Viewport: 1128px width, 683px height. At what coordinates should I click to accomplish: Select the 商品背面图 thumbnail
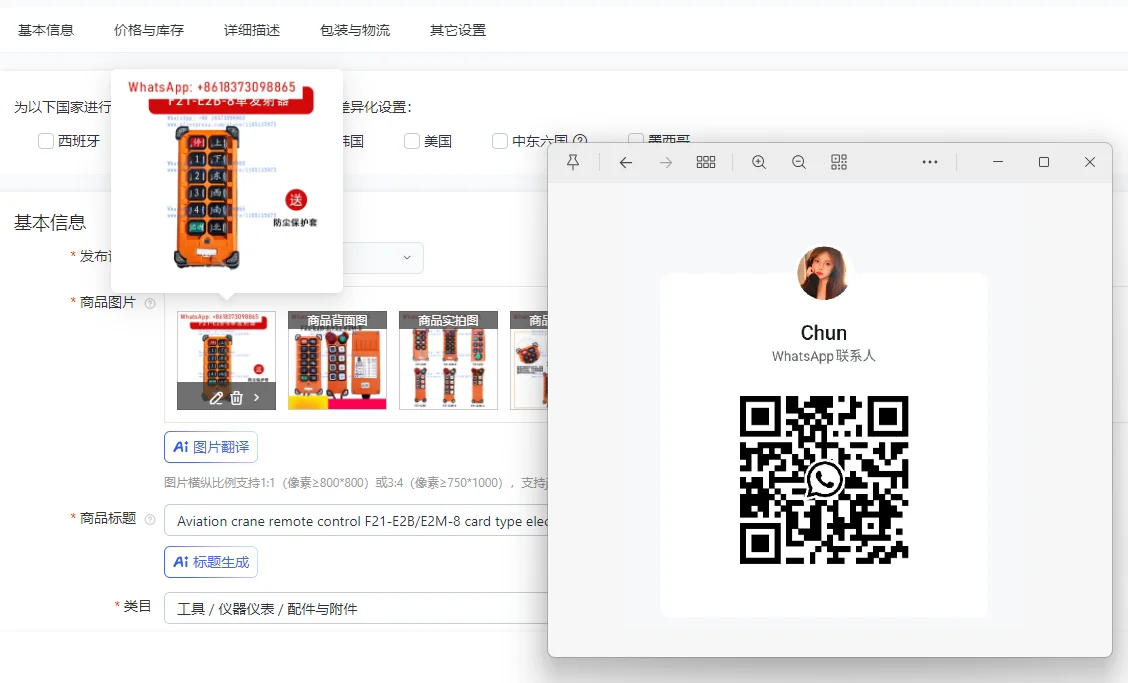pos(337,361)
